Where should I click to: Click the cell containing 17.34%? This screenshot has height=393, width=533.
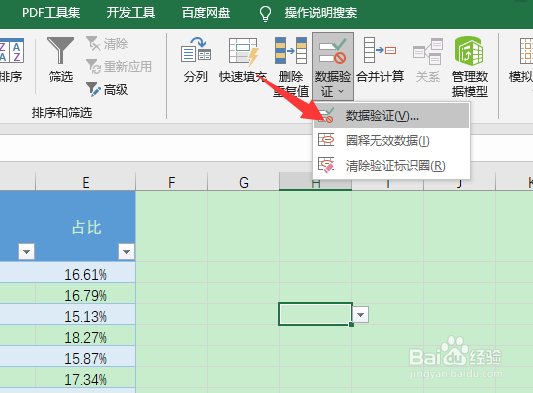[86, 378]
